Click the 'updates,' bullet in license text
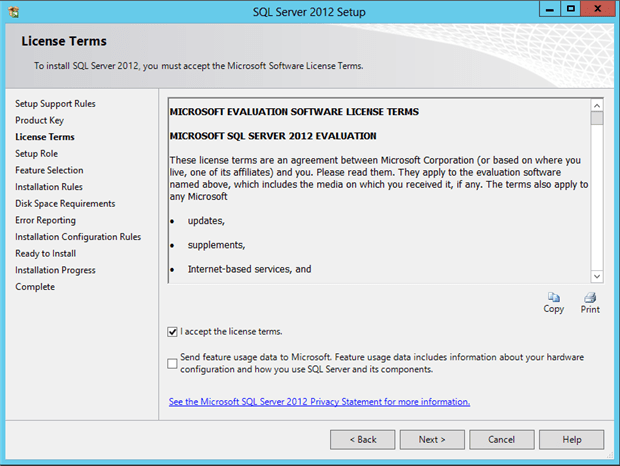 click(206, 221)
